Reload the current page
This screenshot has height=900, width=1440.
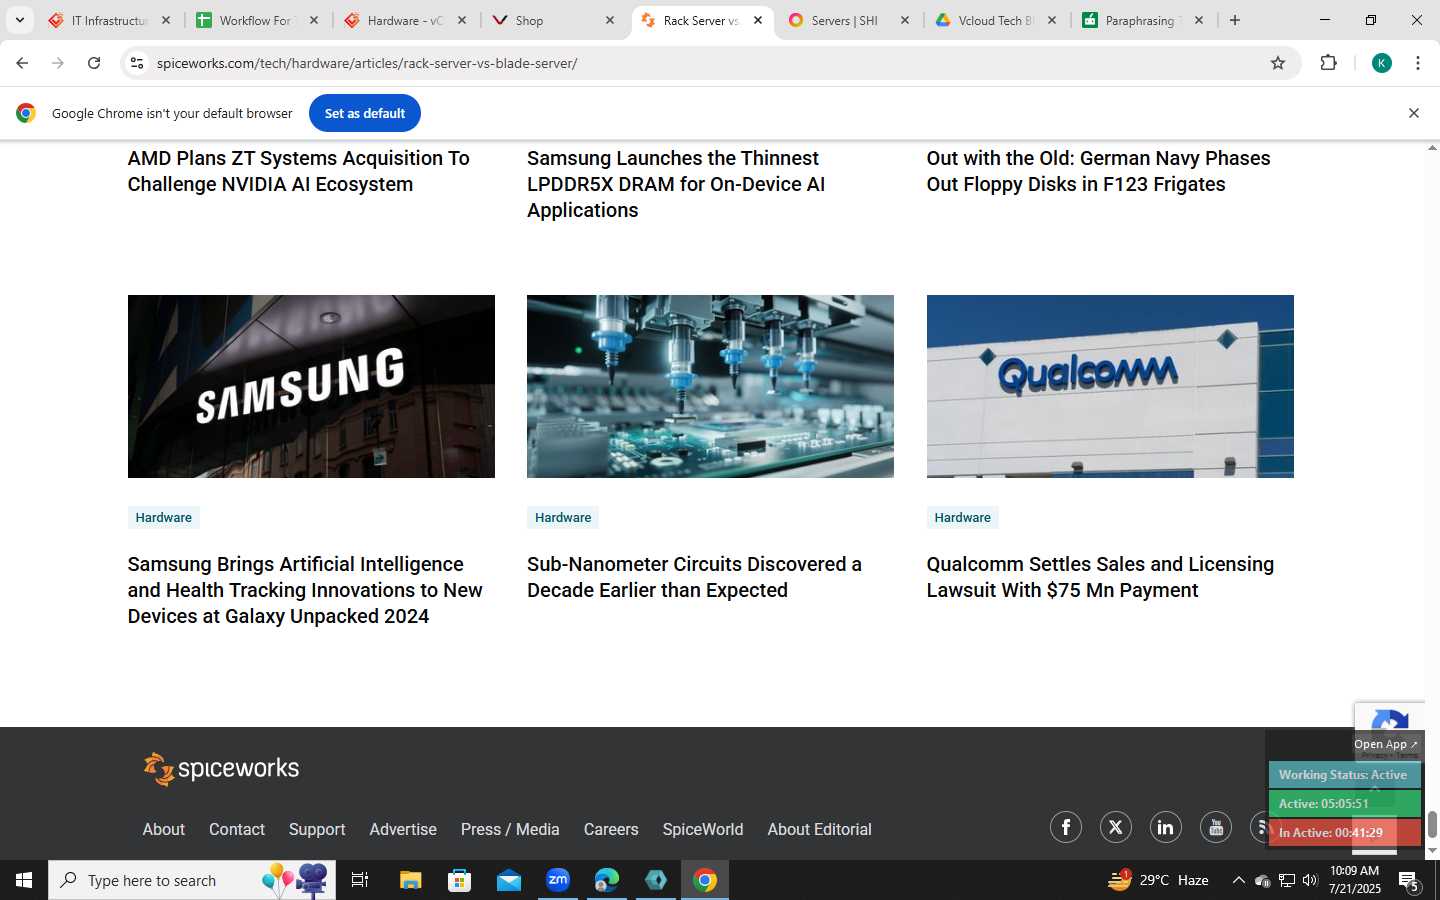point(94,63)
